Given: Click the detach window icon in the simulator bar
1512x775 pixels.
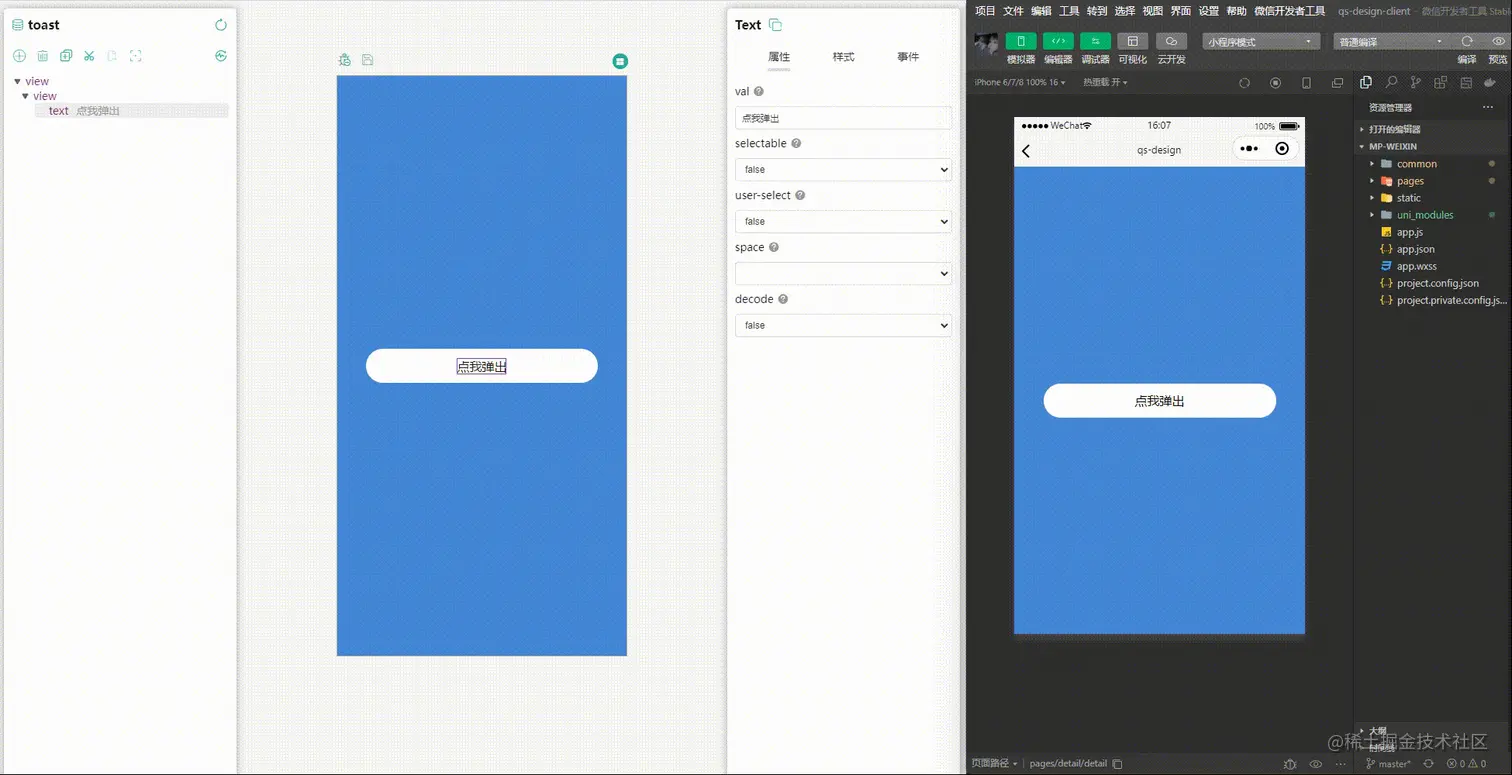Looking at the screenshot, I should [x=1338, y=83].
